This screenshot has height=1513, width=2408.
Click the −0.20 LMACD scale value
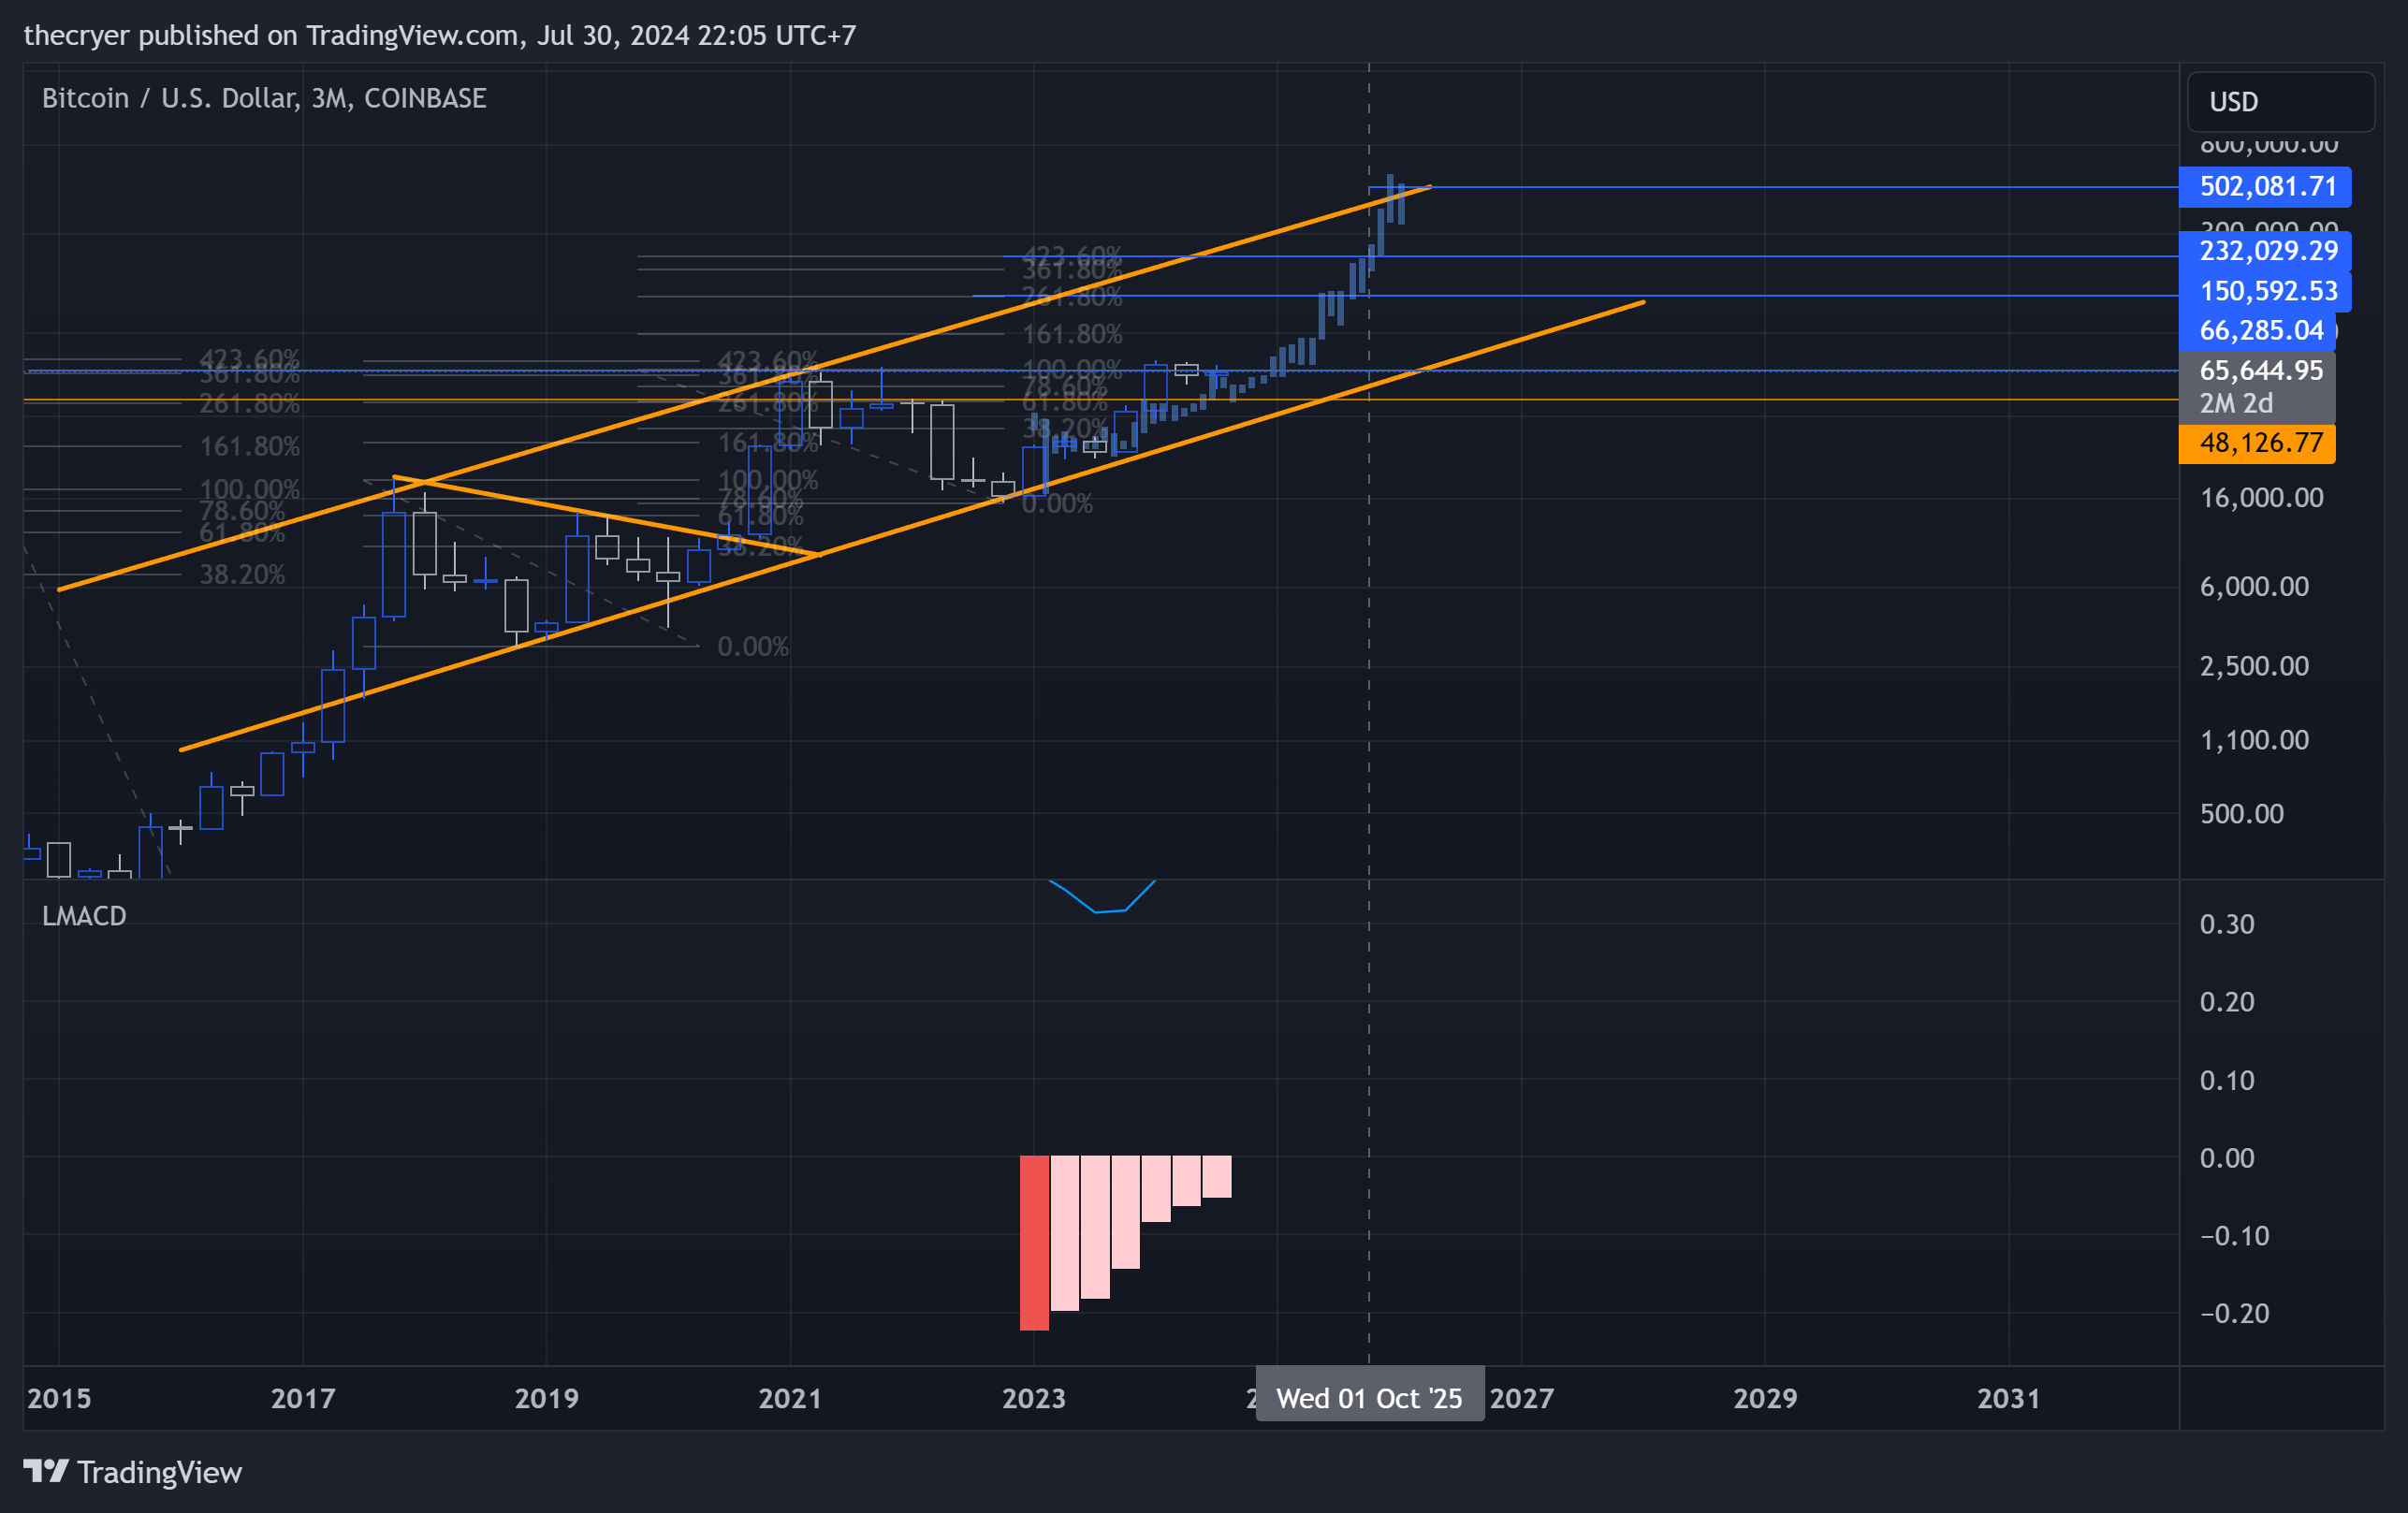pyautogui.click(x=2235, y=1313)
